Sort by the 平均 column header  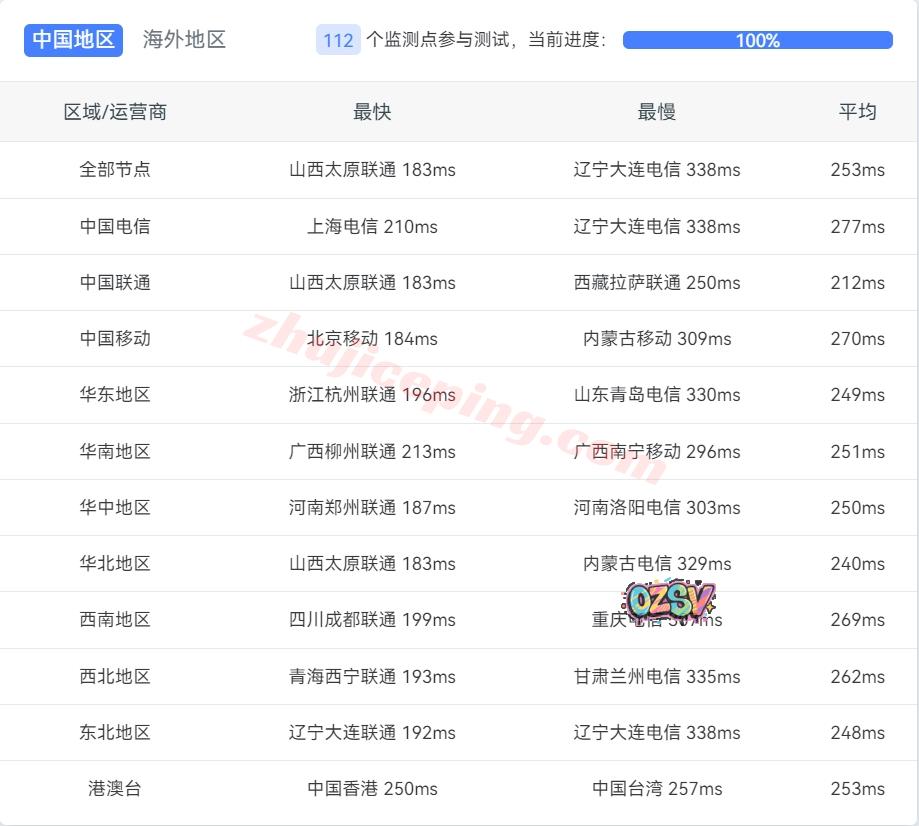[857, 112]
